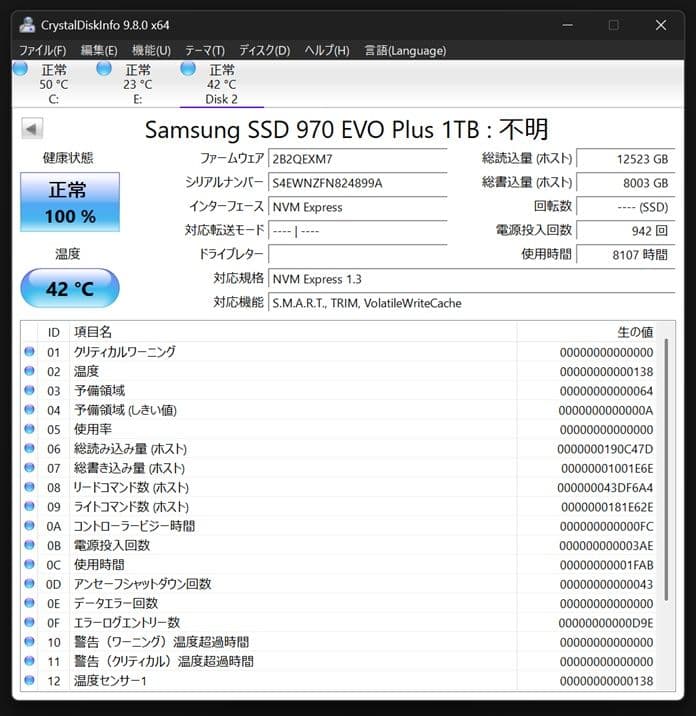Click power on hours value 8107 時間
The image size is (696, 716).
[626, 255]
